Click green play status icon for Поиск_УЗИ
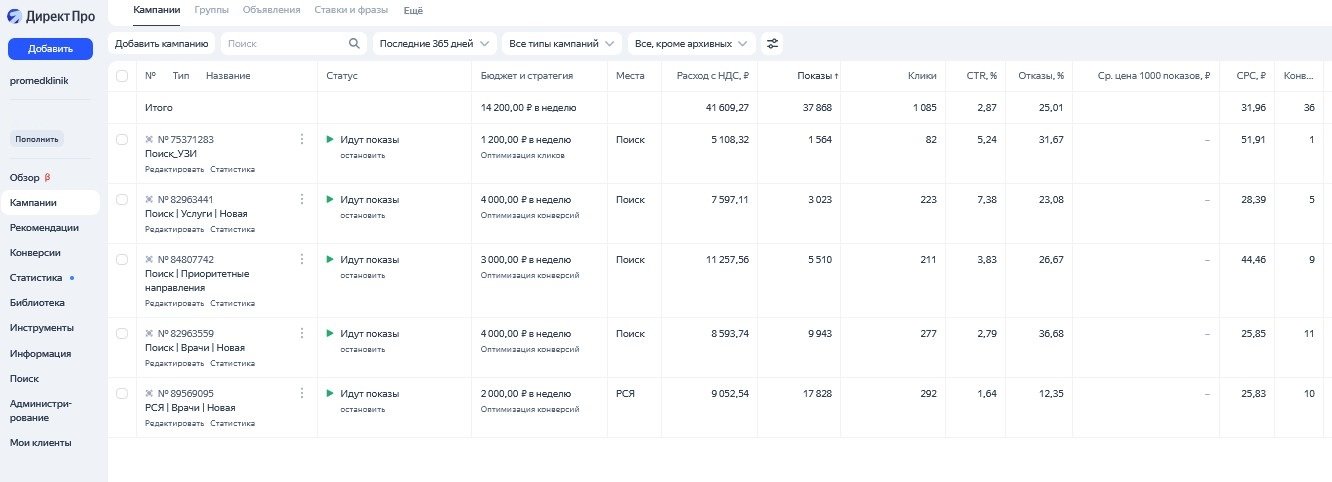Viewport: 1332px width, 482px height. click(330, 140)
